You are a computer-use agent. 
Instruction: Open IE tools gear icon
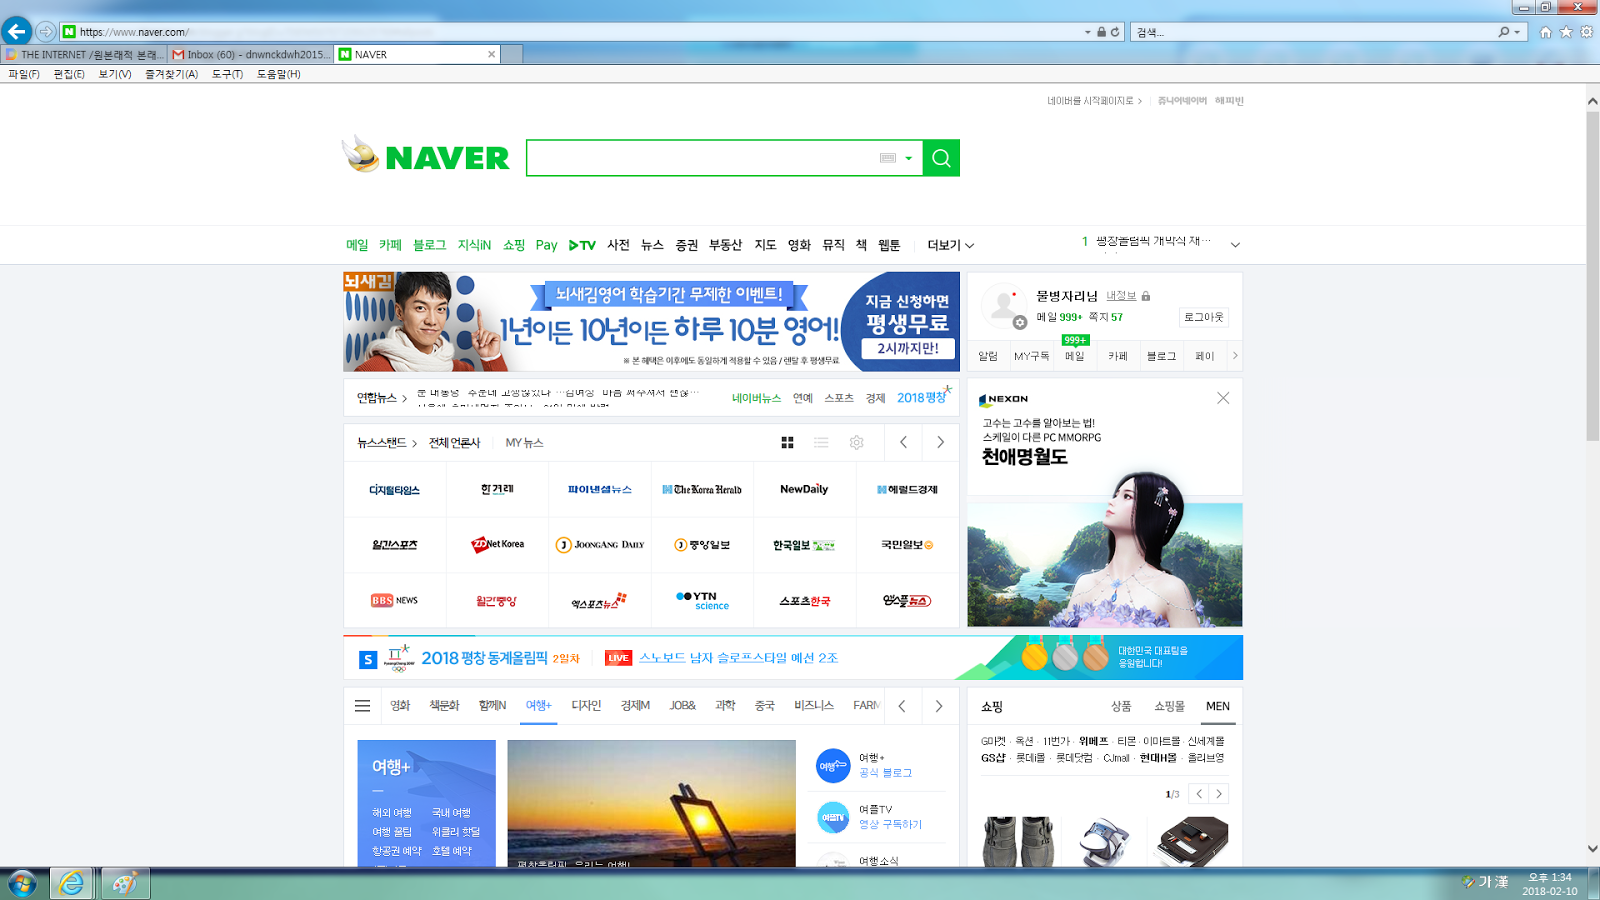click(x=1587, y=32)
